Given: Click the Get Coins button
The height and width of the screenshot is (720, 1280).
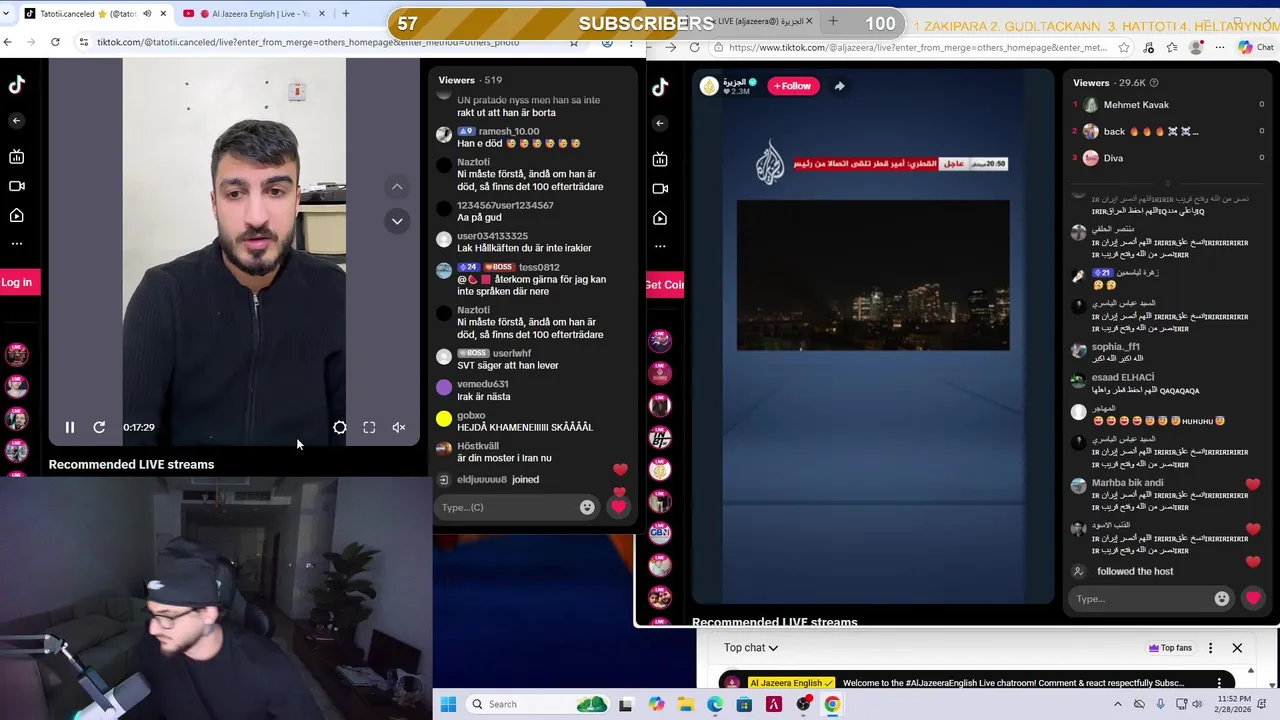Looking at the screenshot, I should click(x=664, y=285).
